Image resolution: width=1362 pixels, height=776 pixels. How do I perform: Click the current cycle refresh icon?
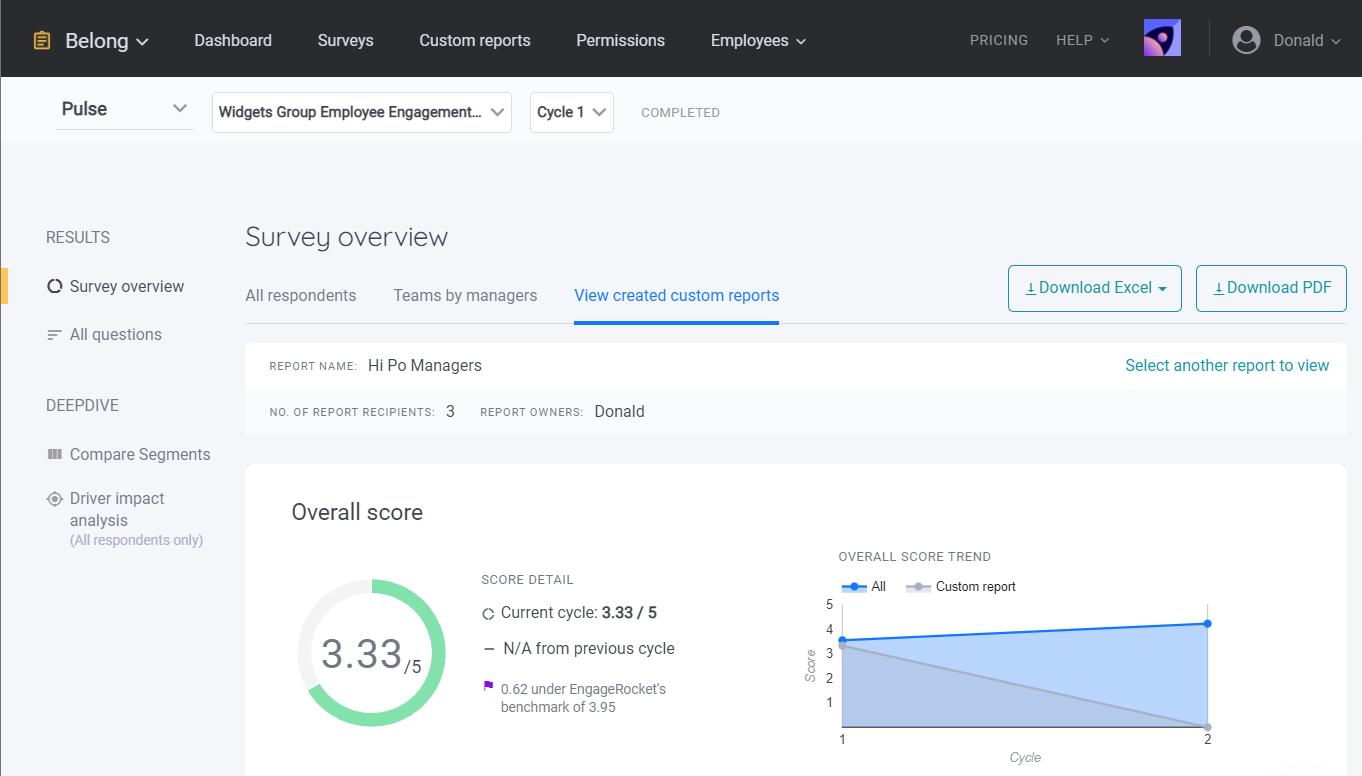click(488, 614)
